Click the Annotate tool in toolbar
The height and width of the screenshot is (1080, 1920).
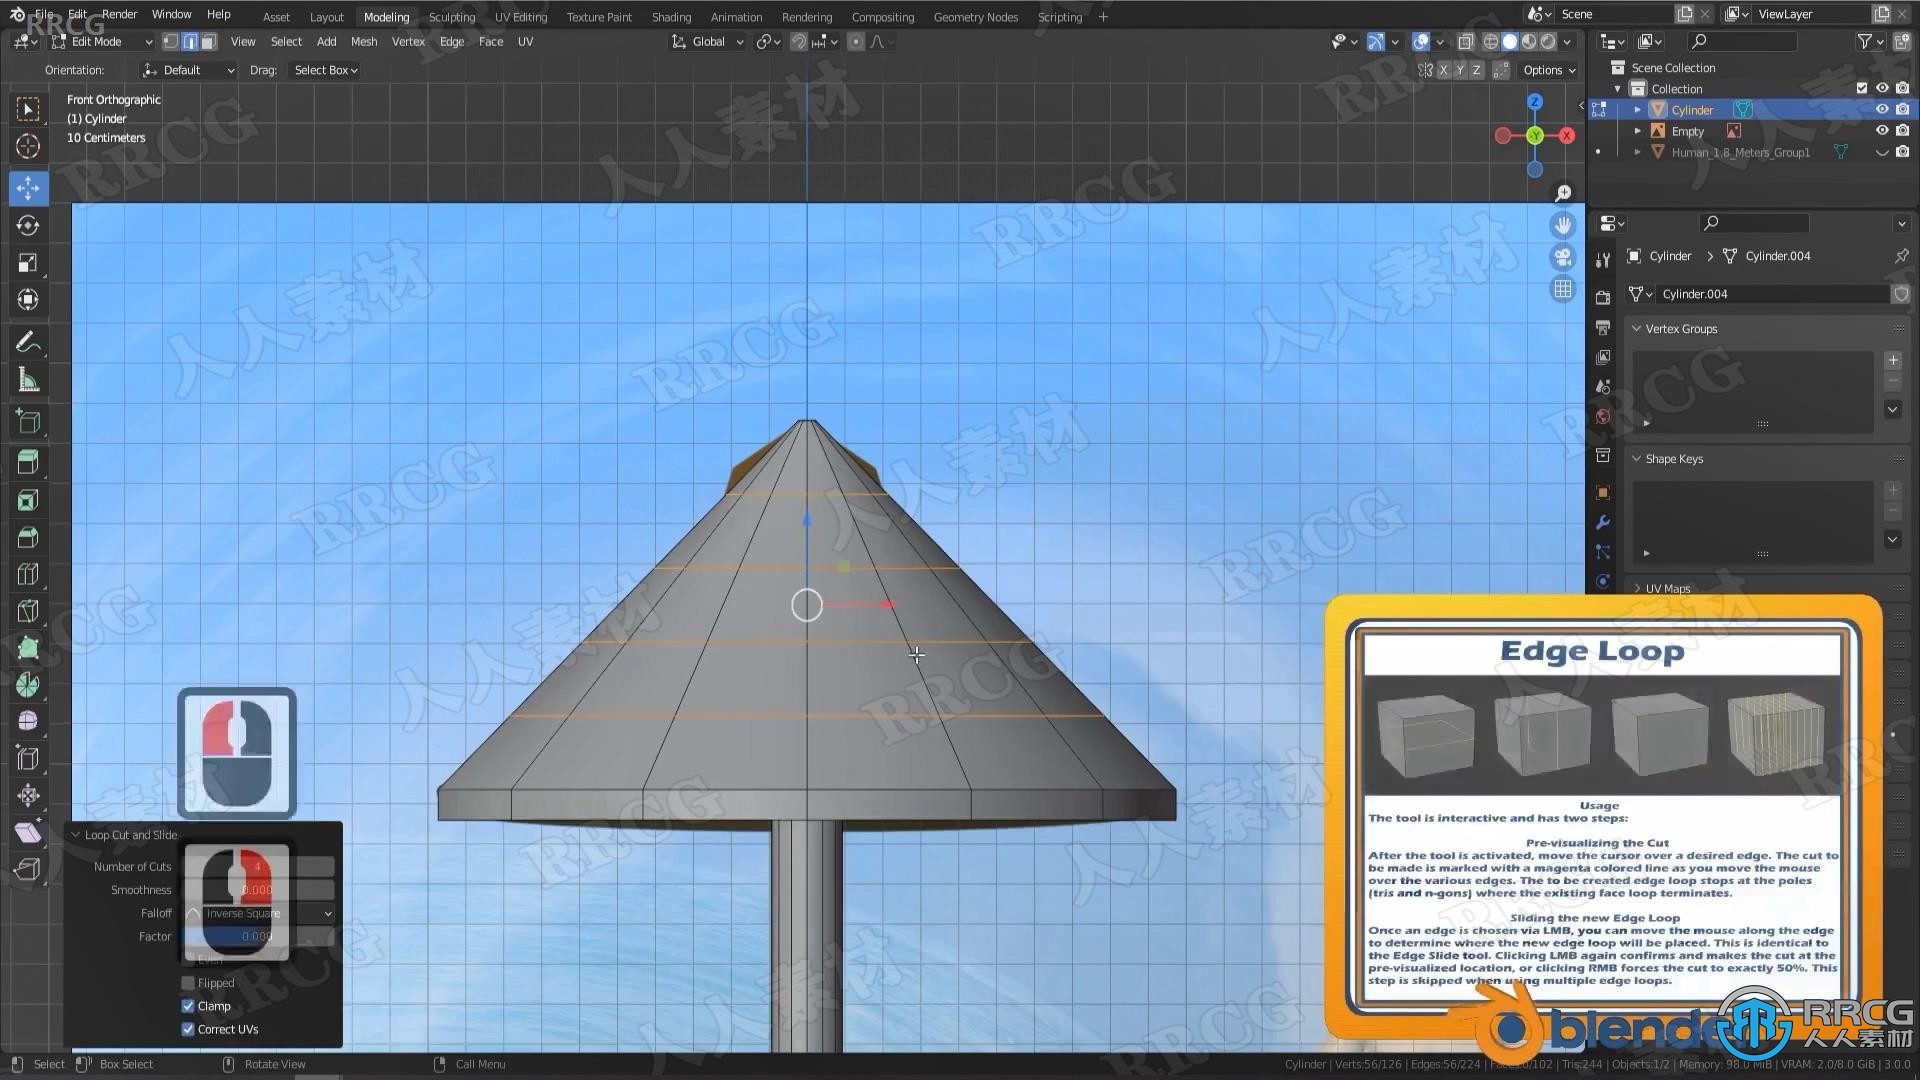[x=28, y=342]
